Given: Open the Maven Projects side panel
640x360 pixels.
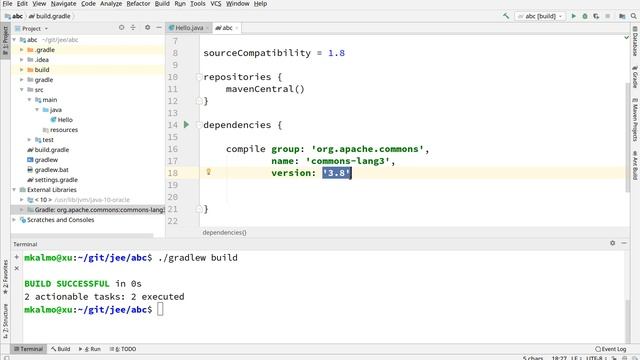Looking at the screenshot, I should [x=635, y=120].
